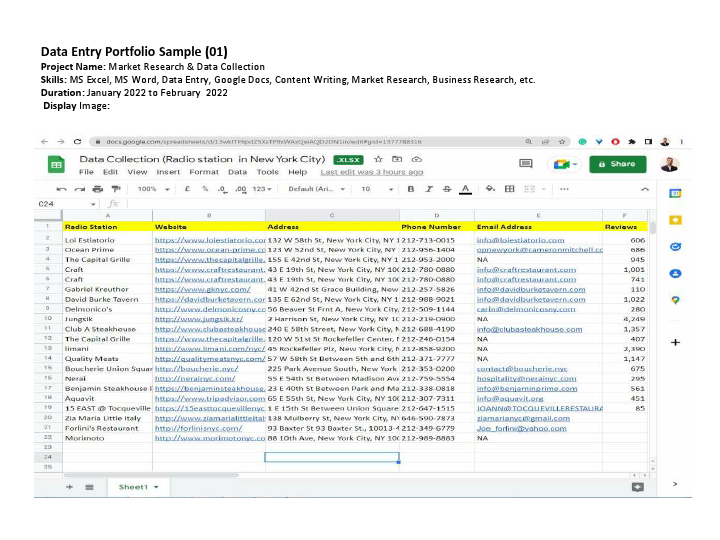Open the Data menu
The image size is (720, 540).
coord(237,172)
